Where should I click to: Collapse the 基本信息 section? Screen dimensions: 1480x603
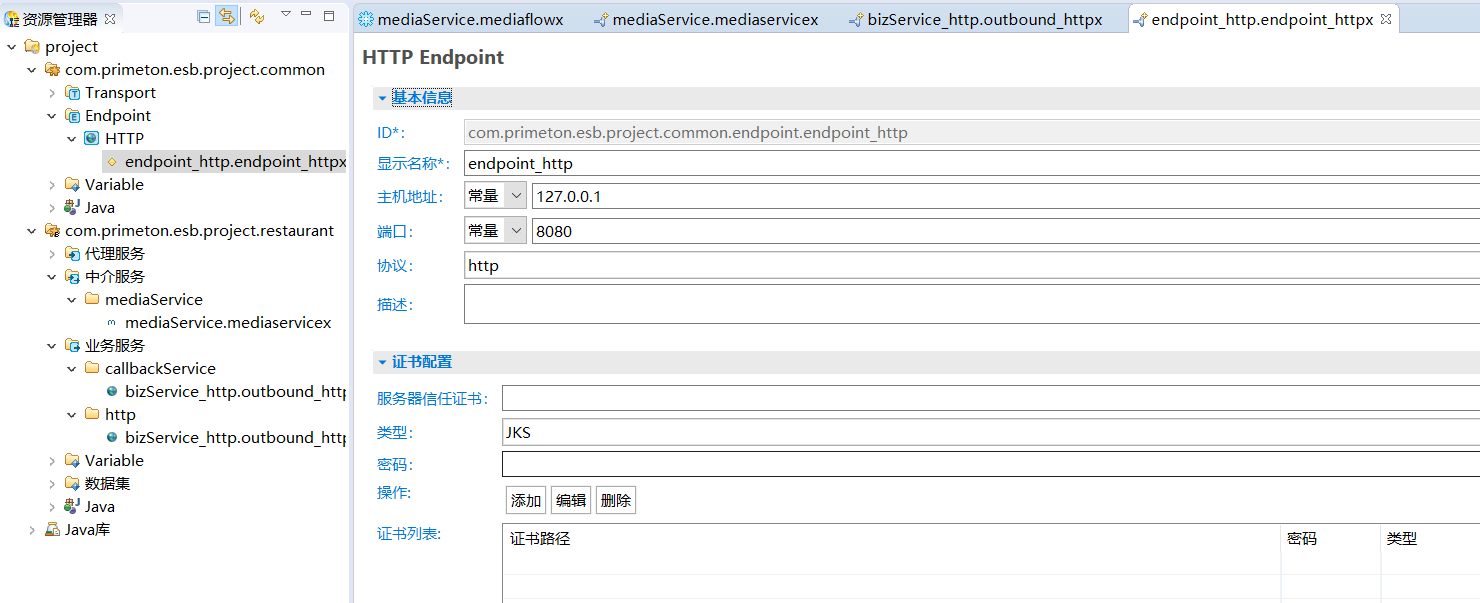382,98
